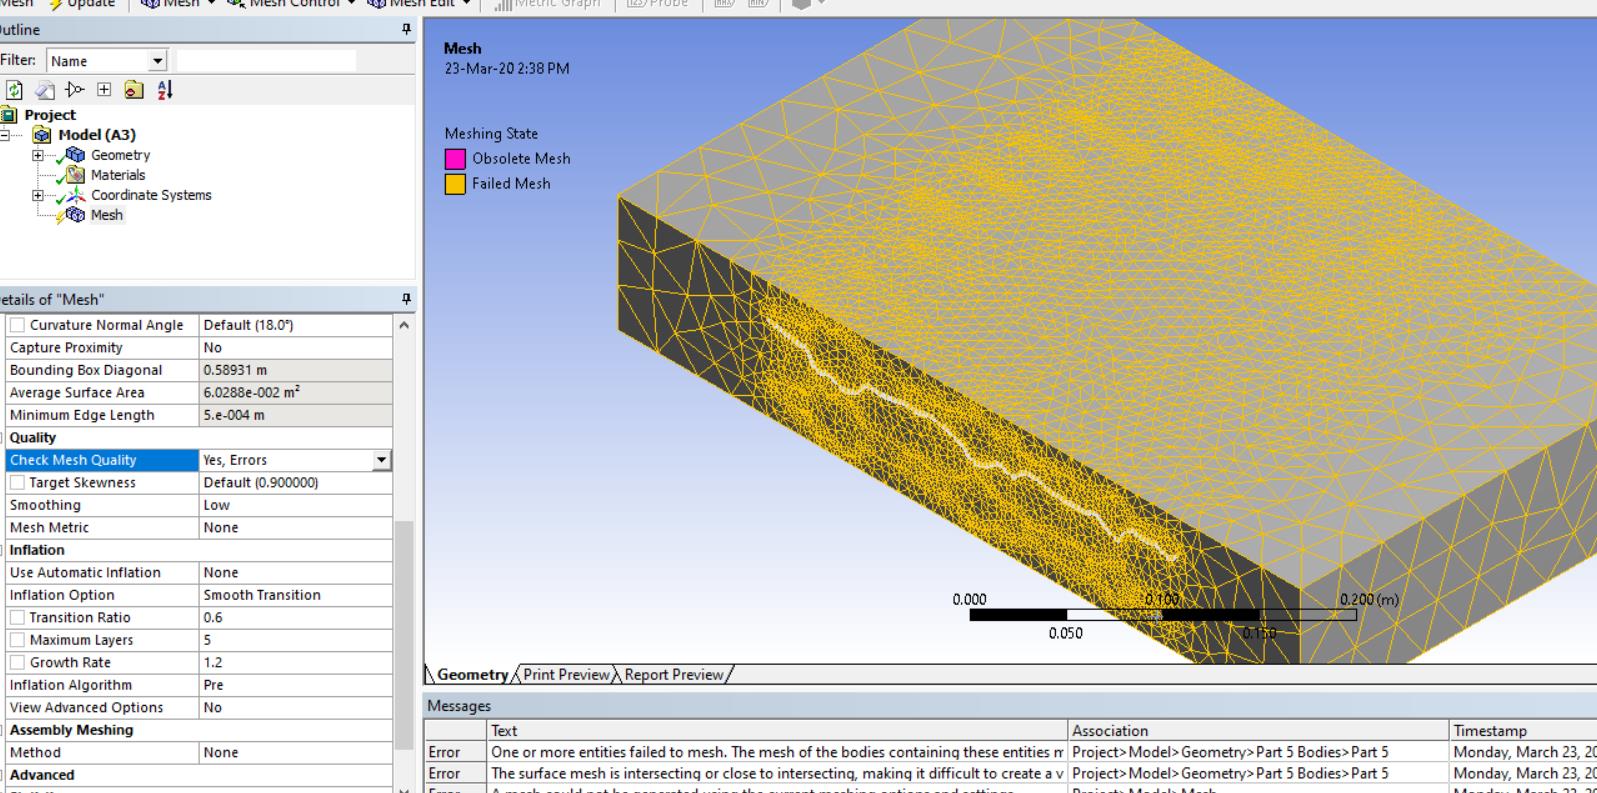Click the Bounding Box Diagonal value
The image size is (1597, 793).
tap(296, 370)
